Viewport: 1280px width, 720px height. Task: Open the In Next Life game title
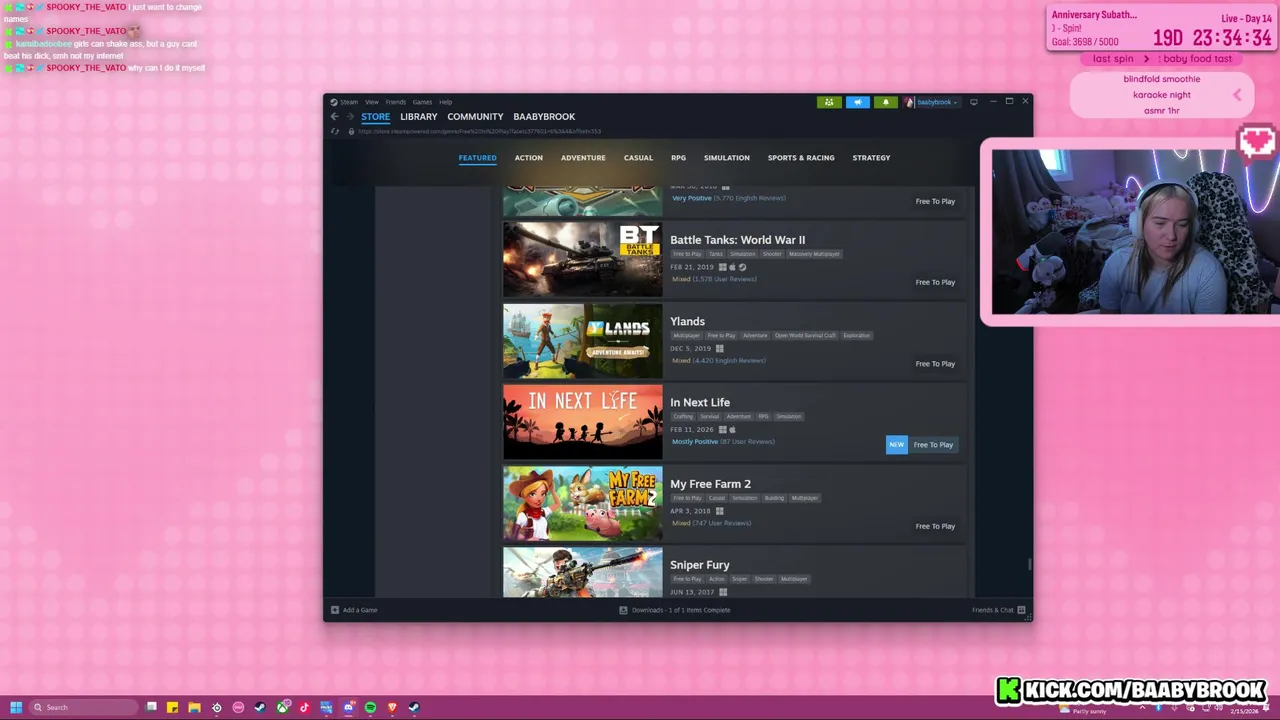pyautogui.click(x=700, y=403)
